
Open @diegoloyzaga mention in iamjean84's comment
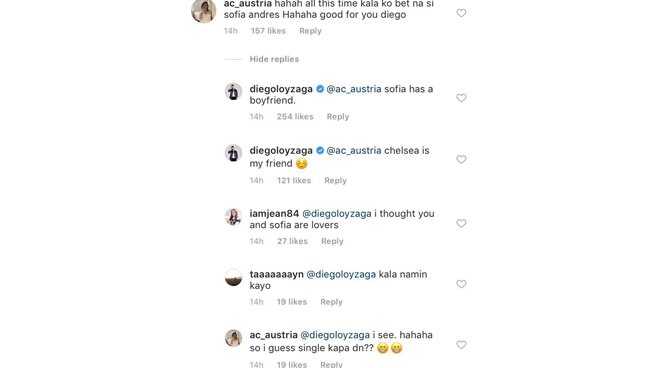(337, 214)
